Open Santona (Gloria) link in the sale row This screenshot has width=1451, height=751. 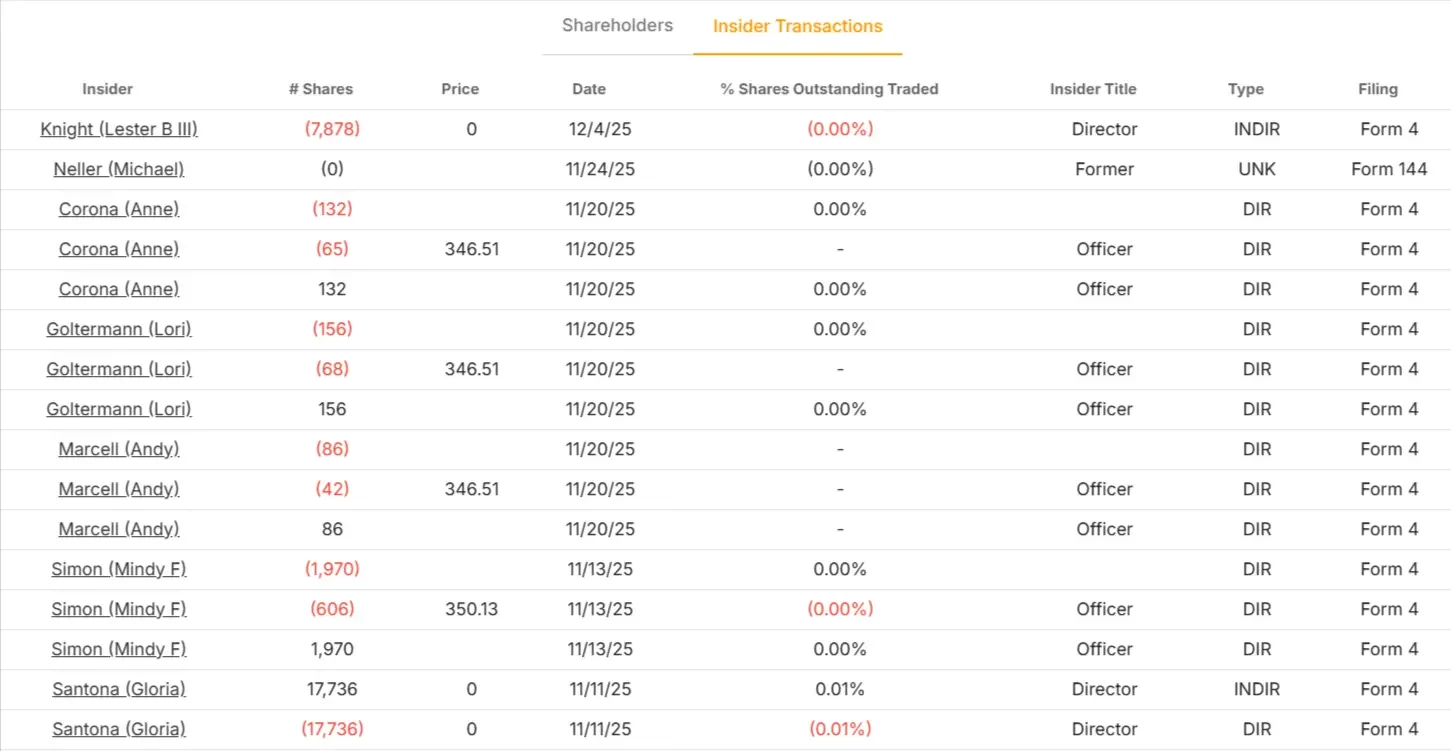(118, 729)
